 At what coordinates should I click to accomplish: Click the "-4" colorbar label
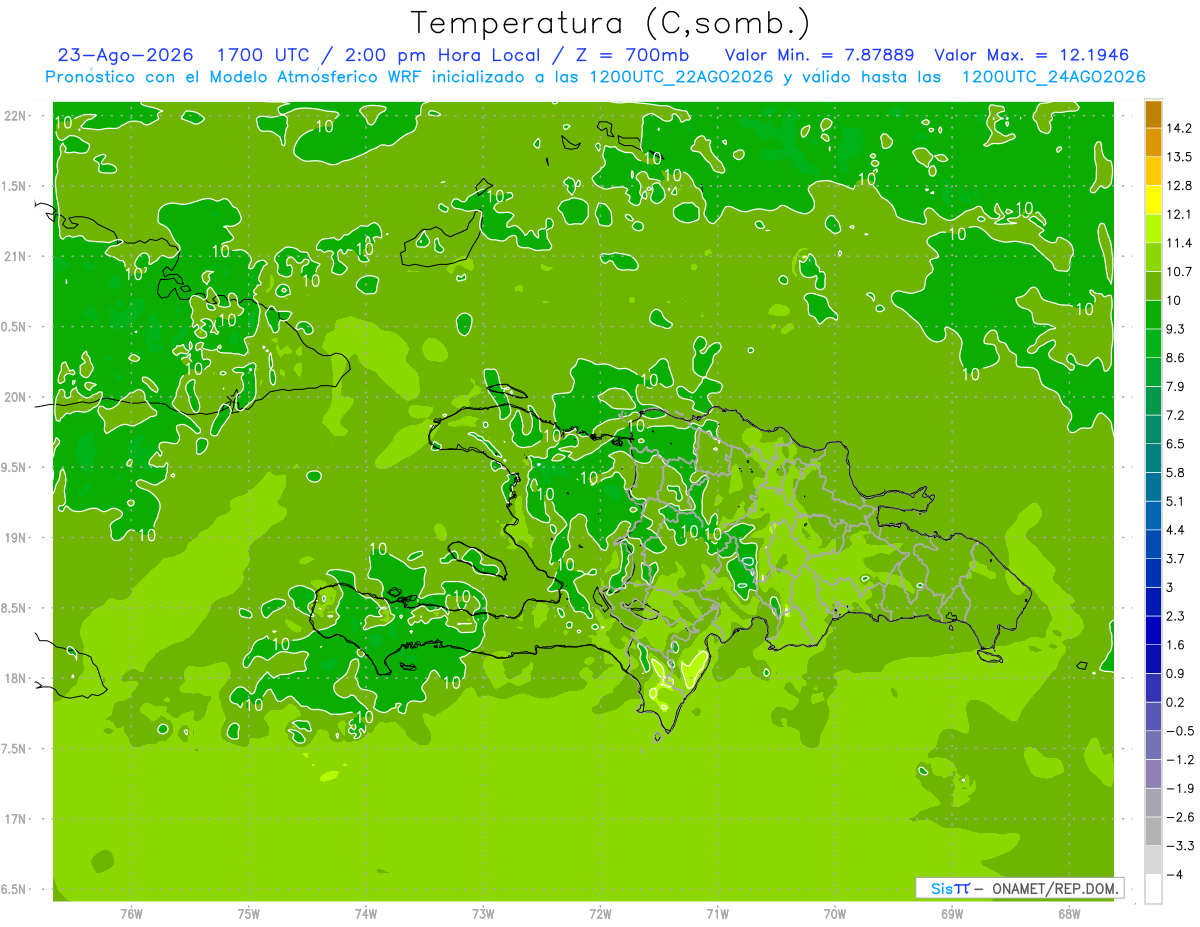pyautogui.click(x=1174, y=875)
